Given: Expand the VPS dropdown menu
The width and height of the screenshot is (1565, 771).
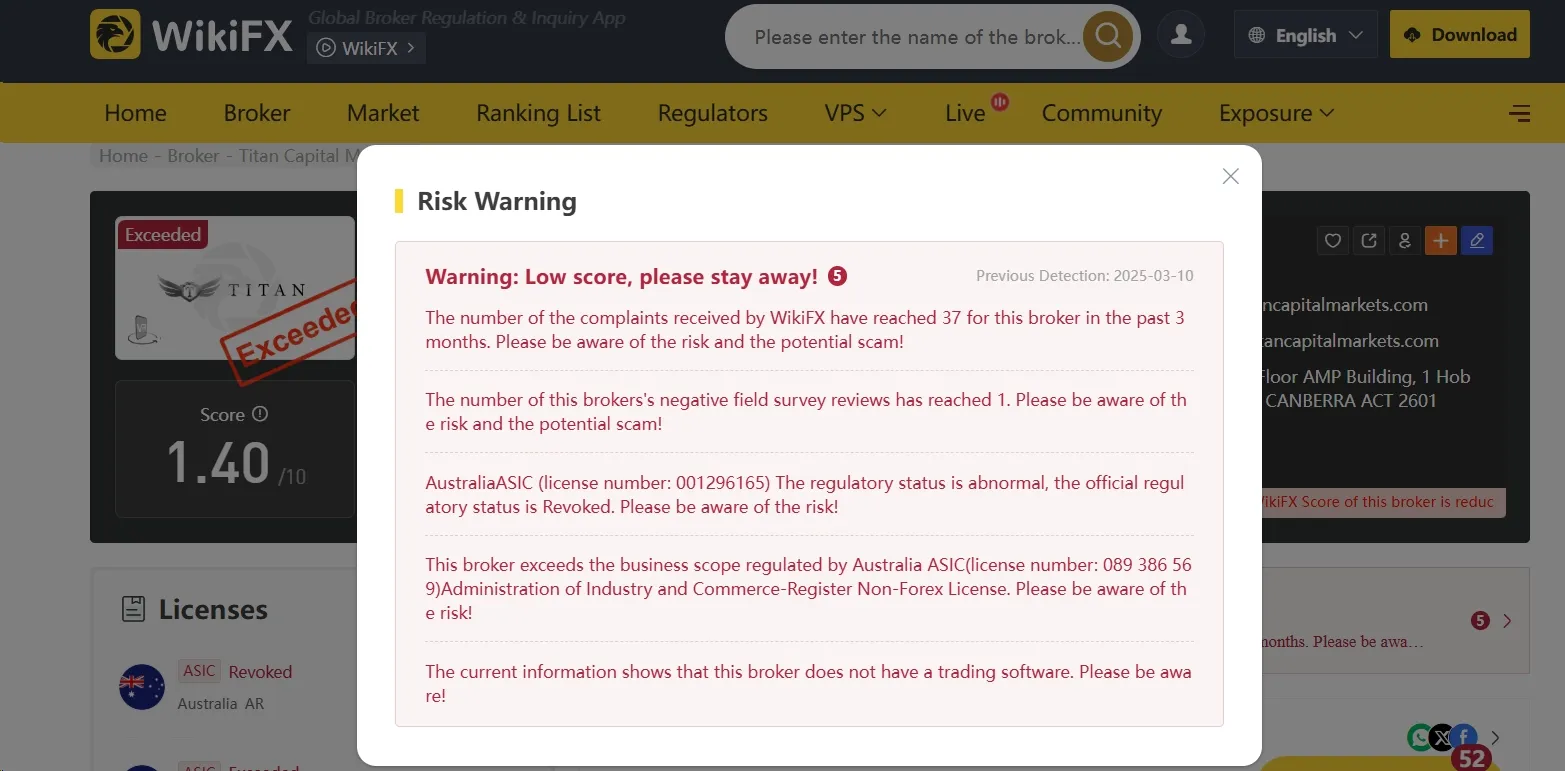Looking at the screenshot, I should click(x=856, y=113).
